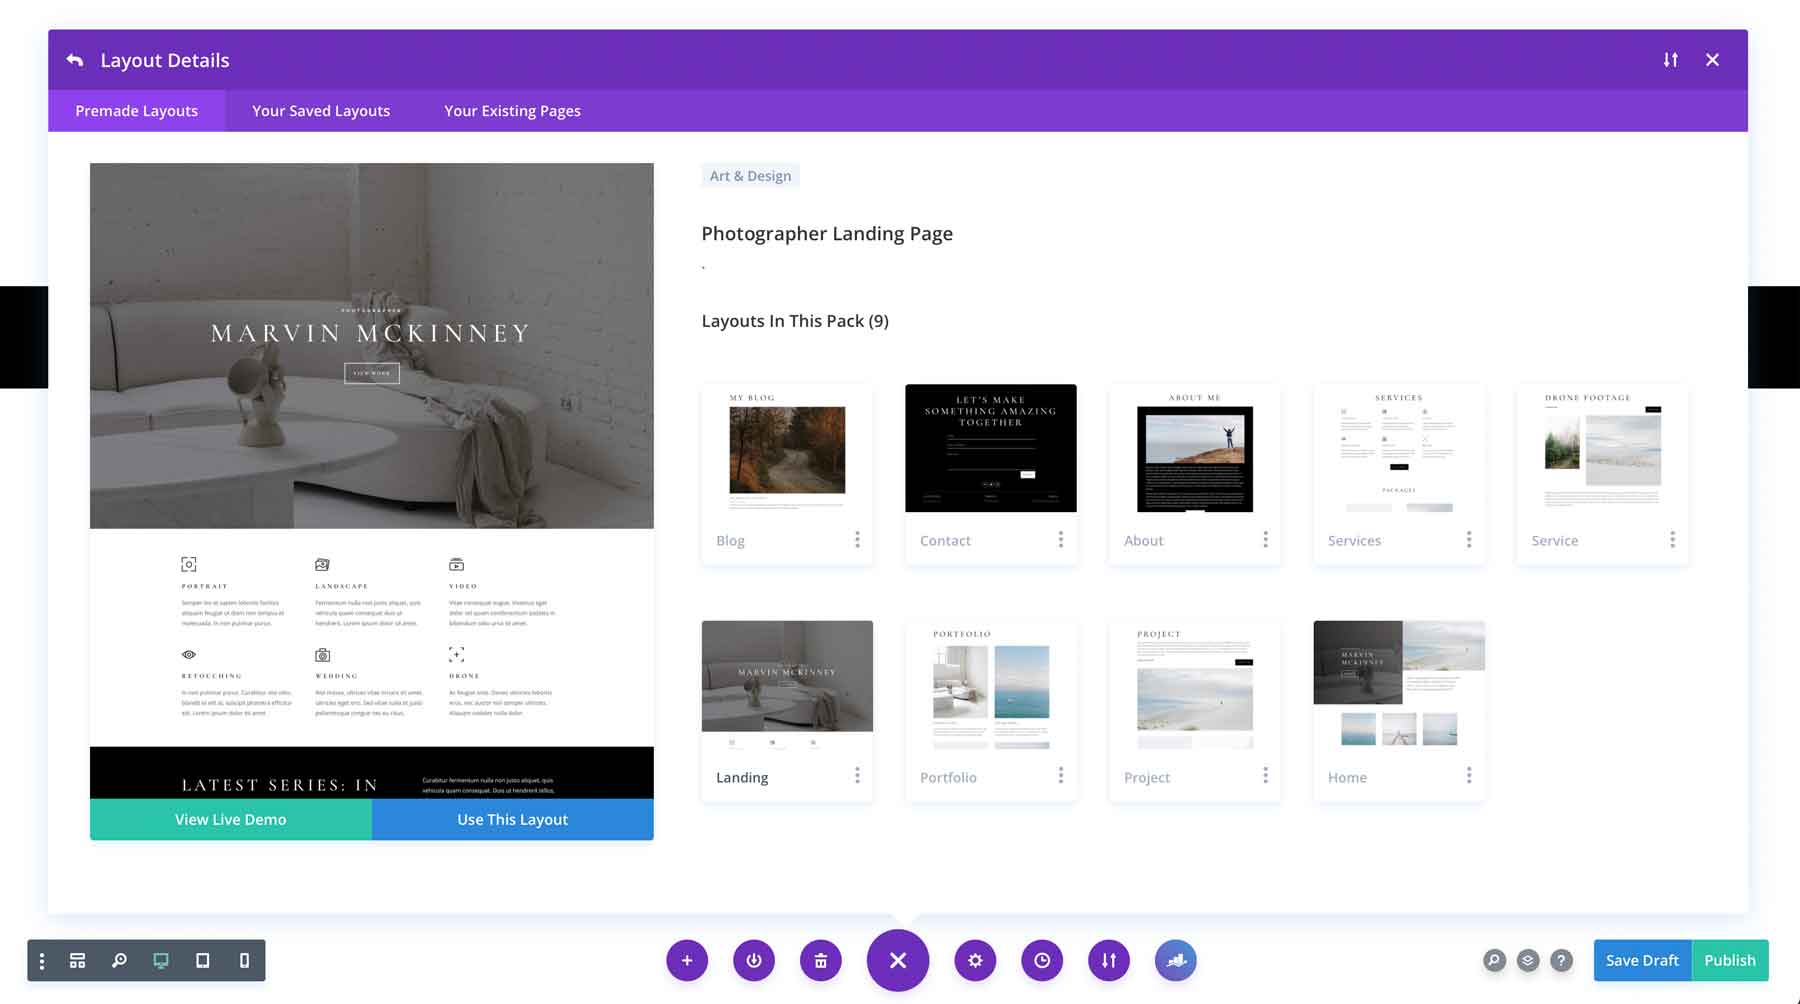The height and width of the screenshot is (1004, 1800).
Task: Open the Your Existing Pages tab
Action: (x=512, y=110)
